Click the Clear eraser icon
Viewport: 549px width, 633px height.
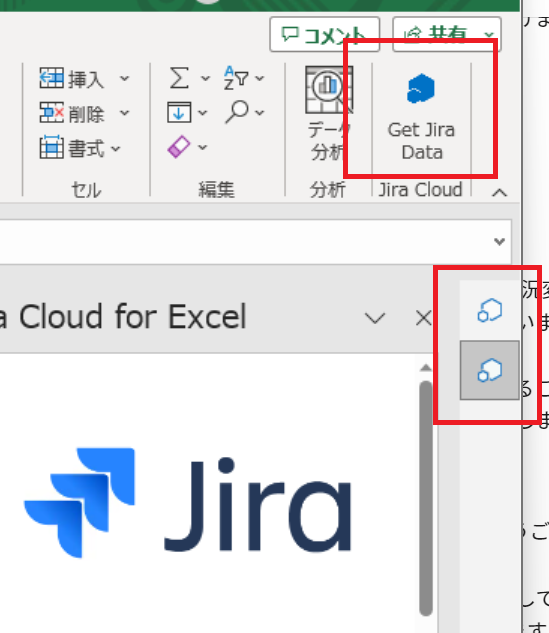(179, 147)
